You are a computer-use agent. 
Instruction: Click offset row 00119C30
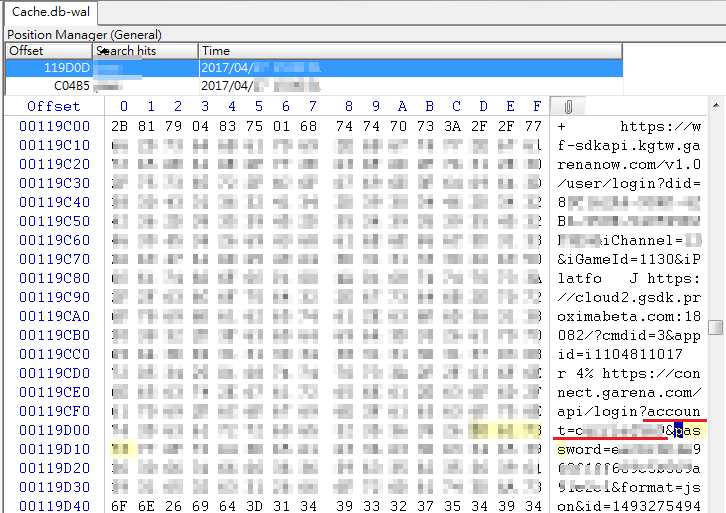(x=55, y=183)
